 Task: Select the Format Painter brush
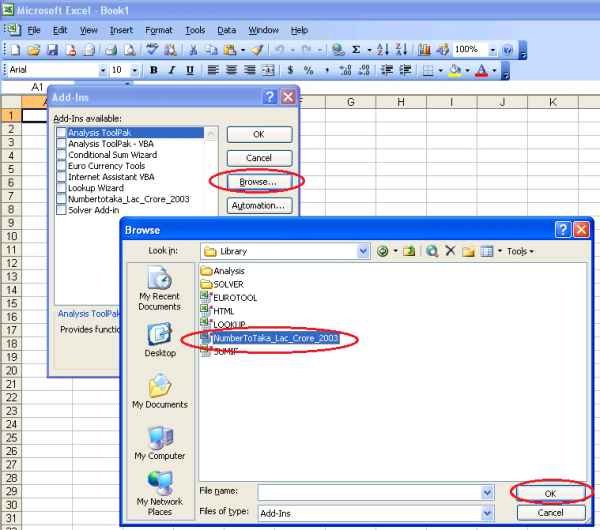pos(257,50)
